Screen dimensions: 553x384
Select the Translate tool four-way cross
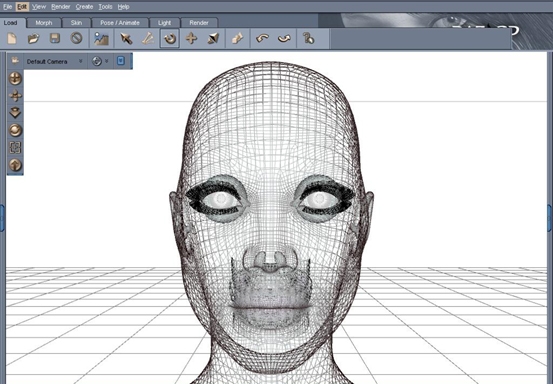192,38
